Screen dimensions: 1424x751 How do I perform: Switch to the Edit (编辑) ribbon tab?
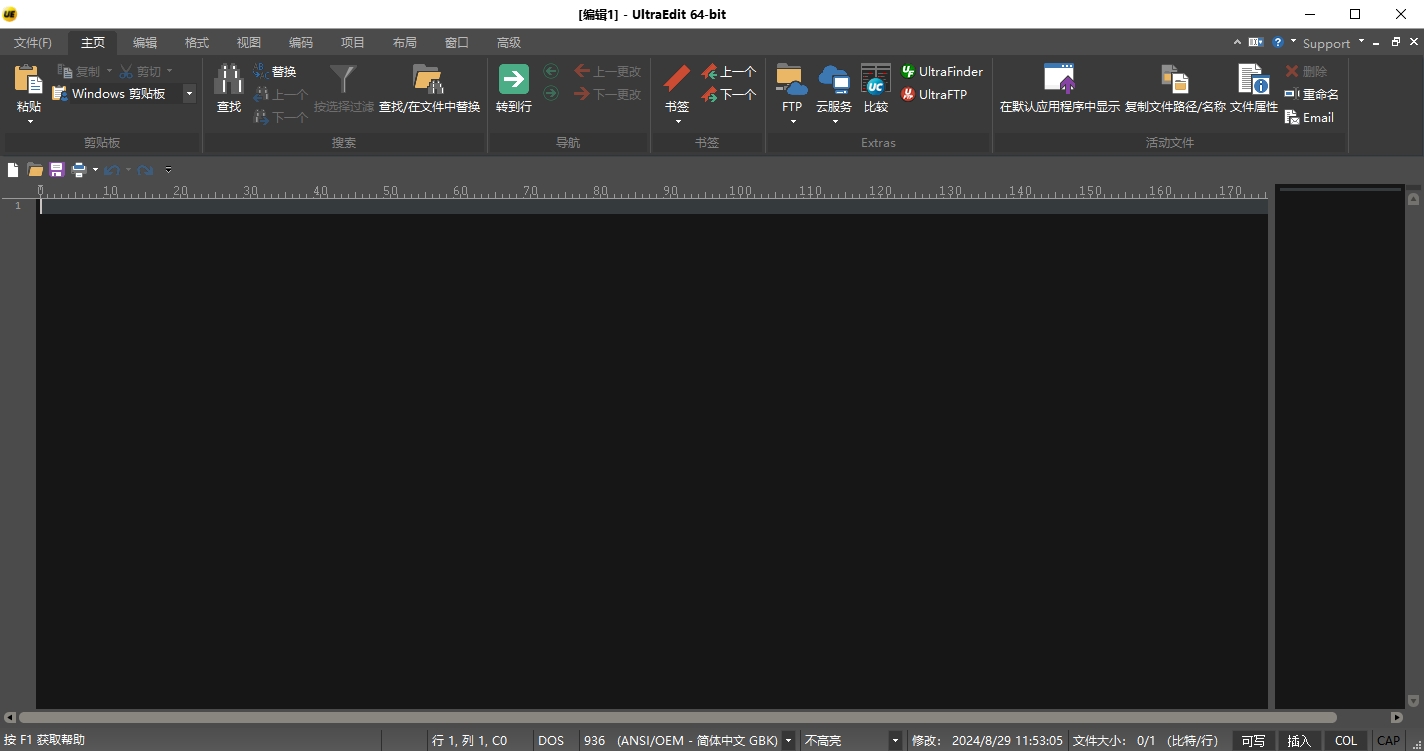[145, 43]
